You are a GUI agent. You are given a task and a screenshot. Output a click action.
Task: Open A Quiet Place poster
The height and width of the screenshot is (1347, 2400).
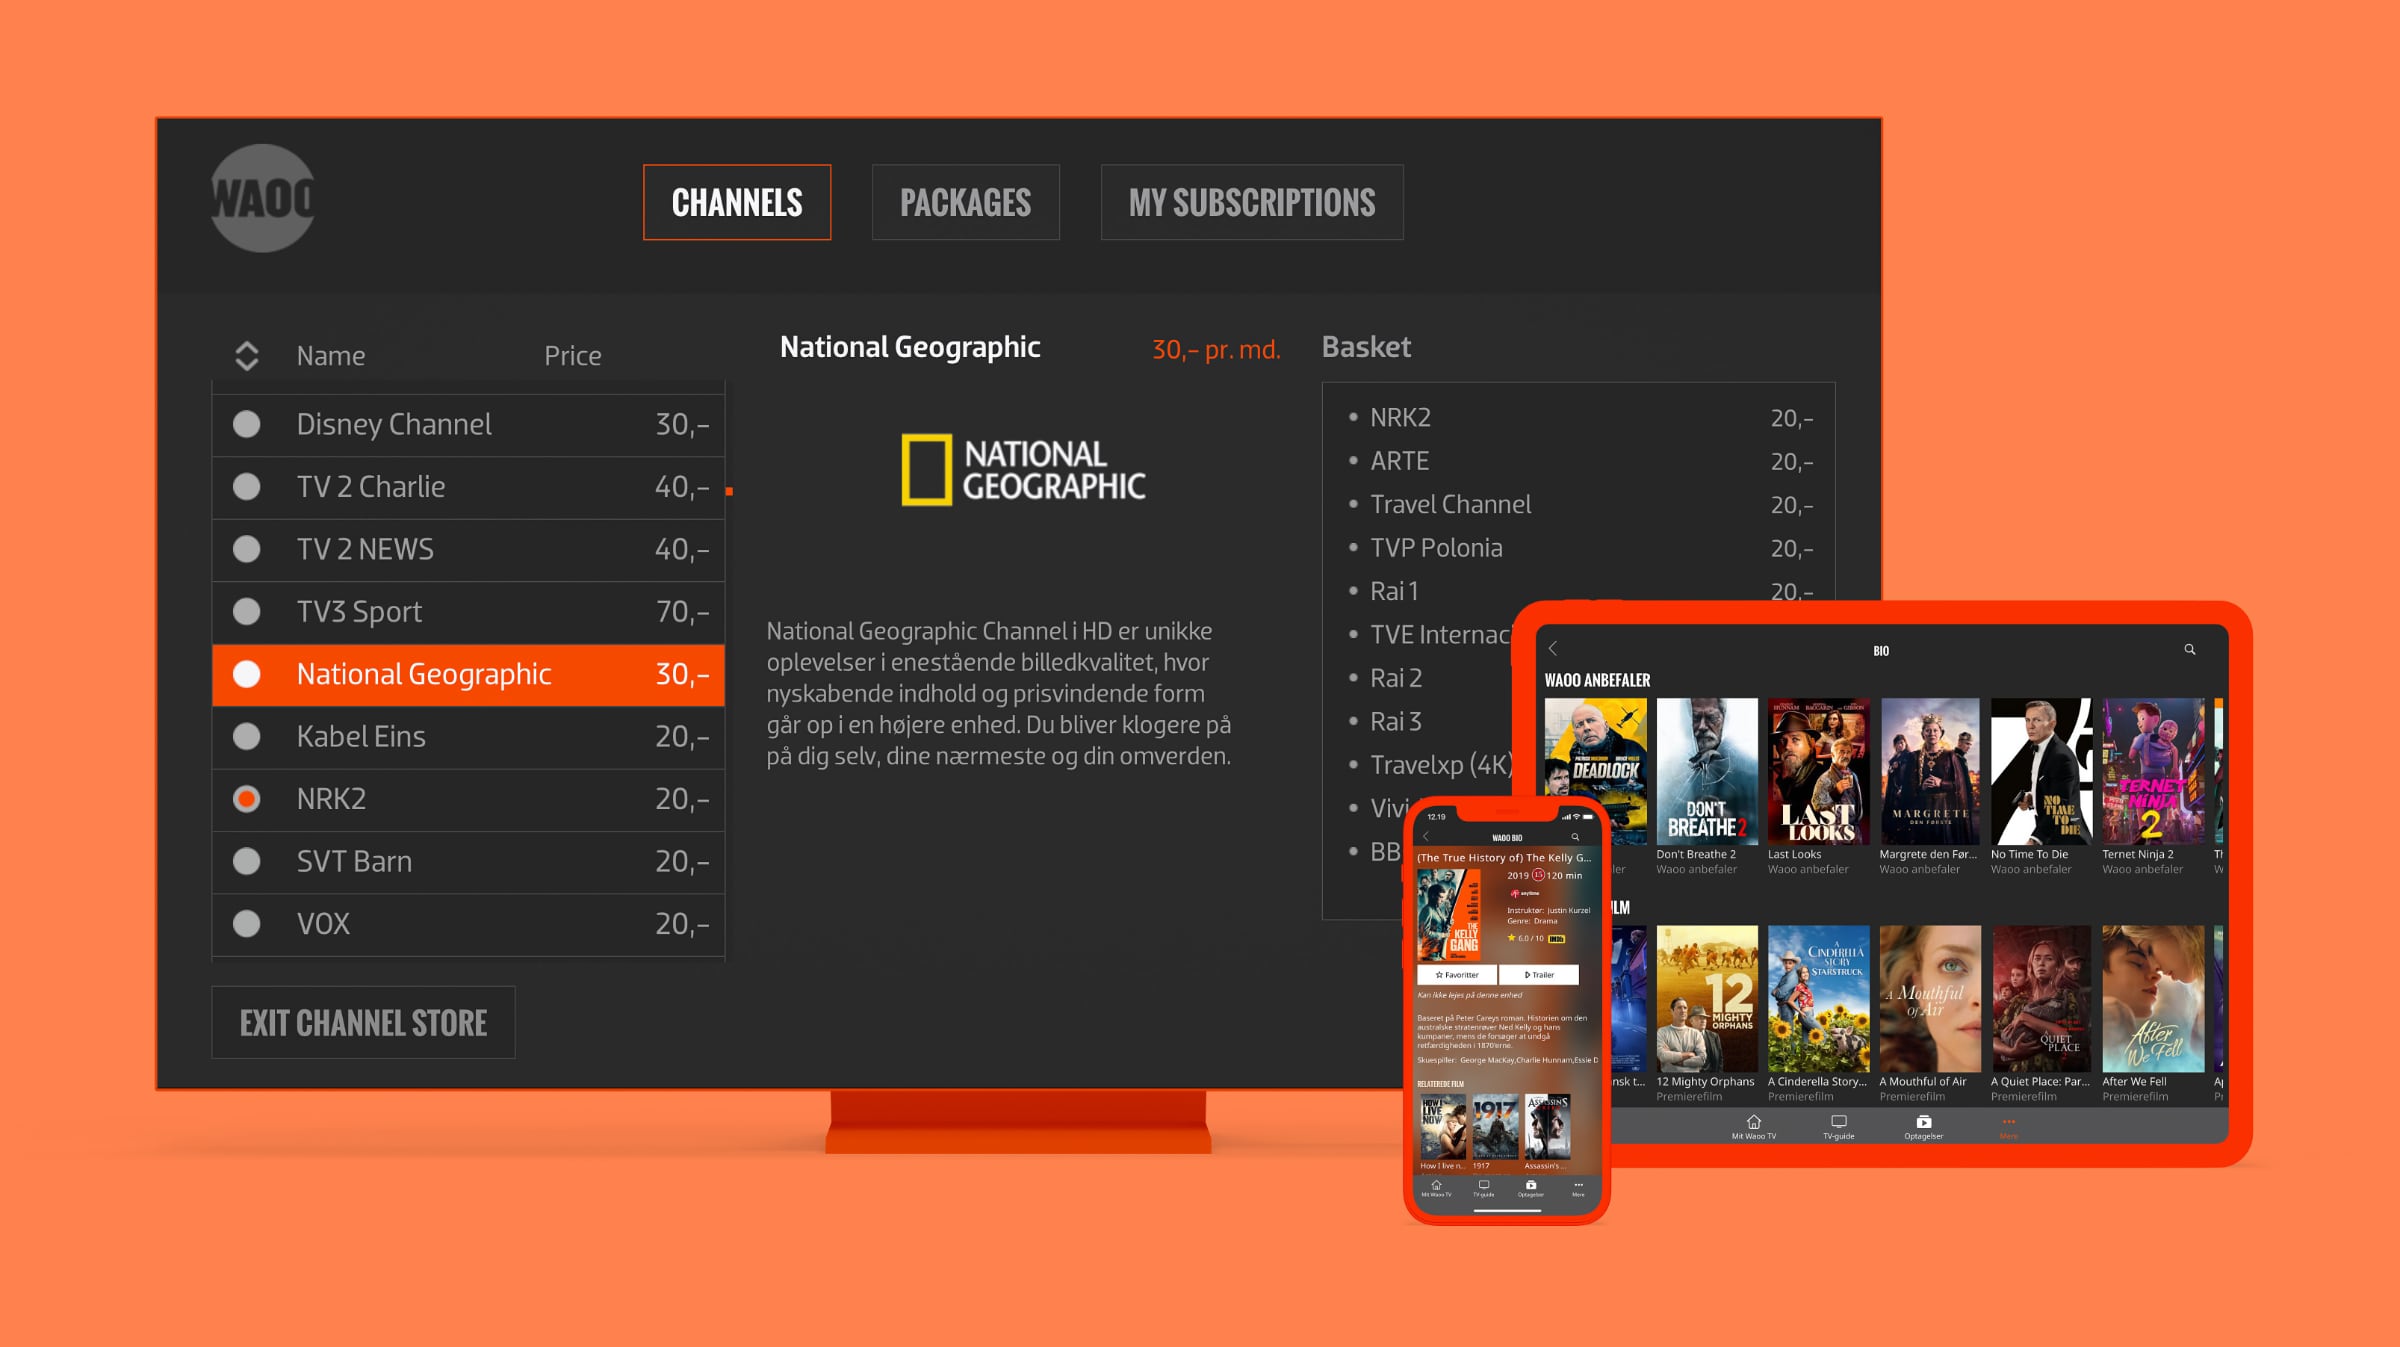[x=2041, y=998]
